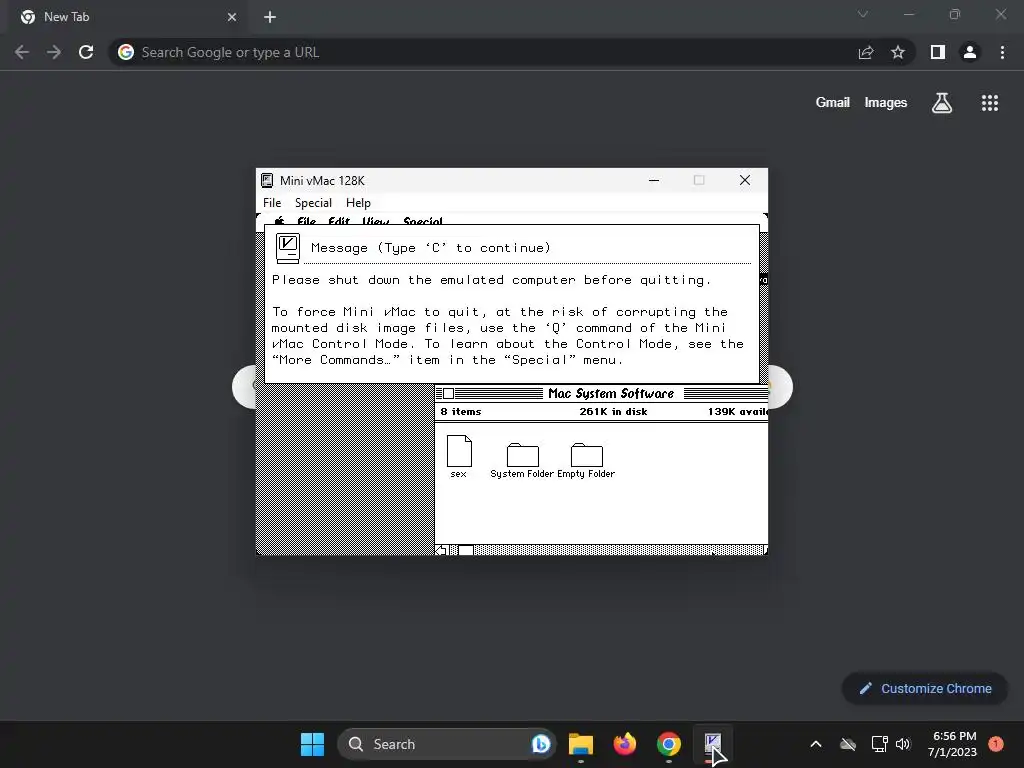Open the emulated Mac View menu

pyautogui.click(x=376, y=221)
